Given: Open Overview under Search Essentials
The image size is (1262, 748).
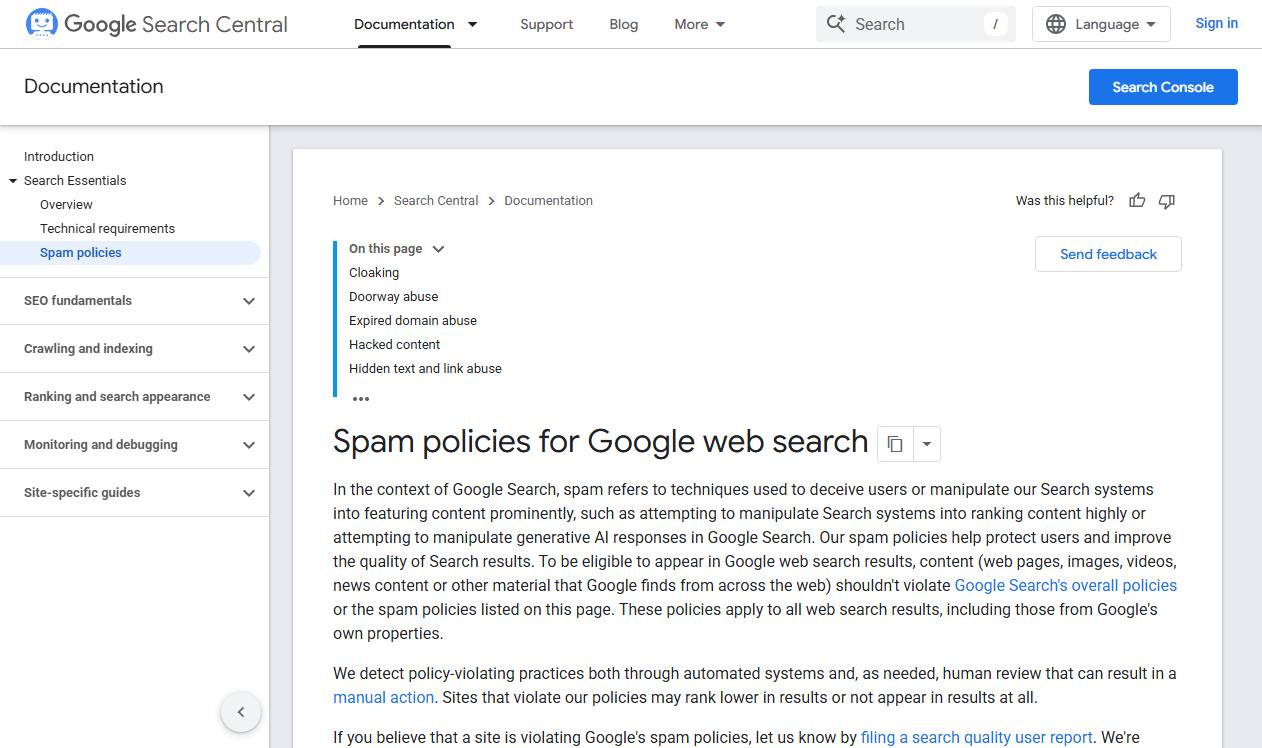Looking at the screenshot, I should [x=66, y=205].
